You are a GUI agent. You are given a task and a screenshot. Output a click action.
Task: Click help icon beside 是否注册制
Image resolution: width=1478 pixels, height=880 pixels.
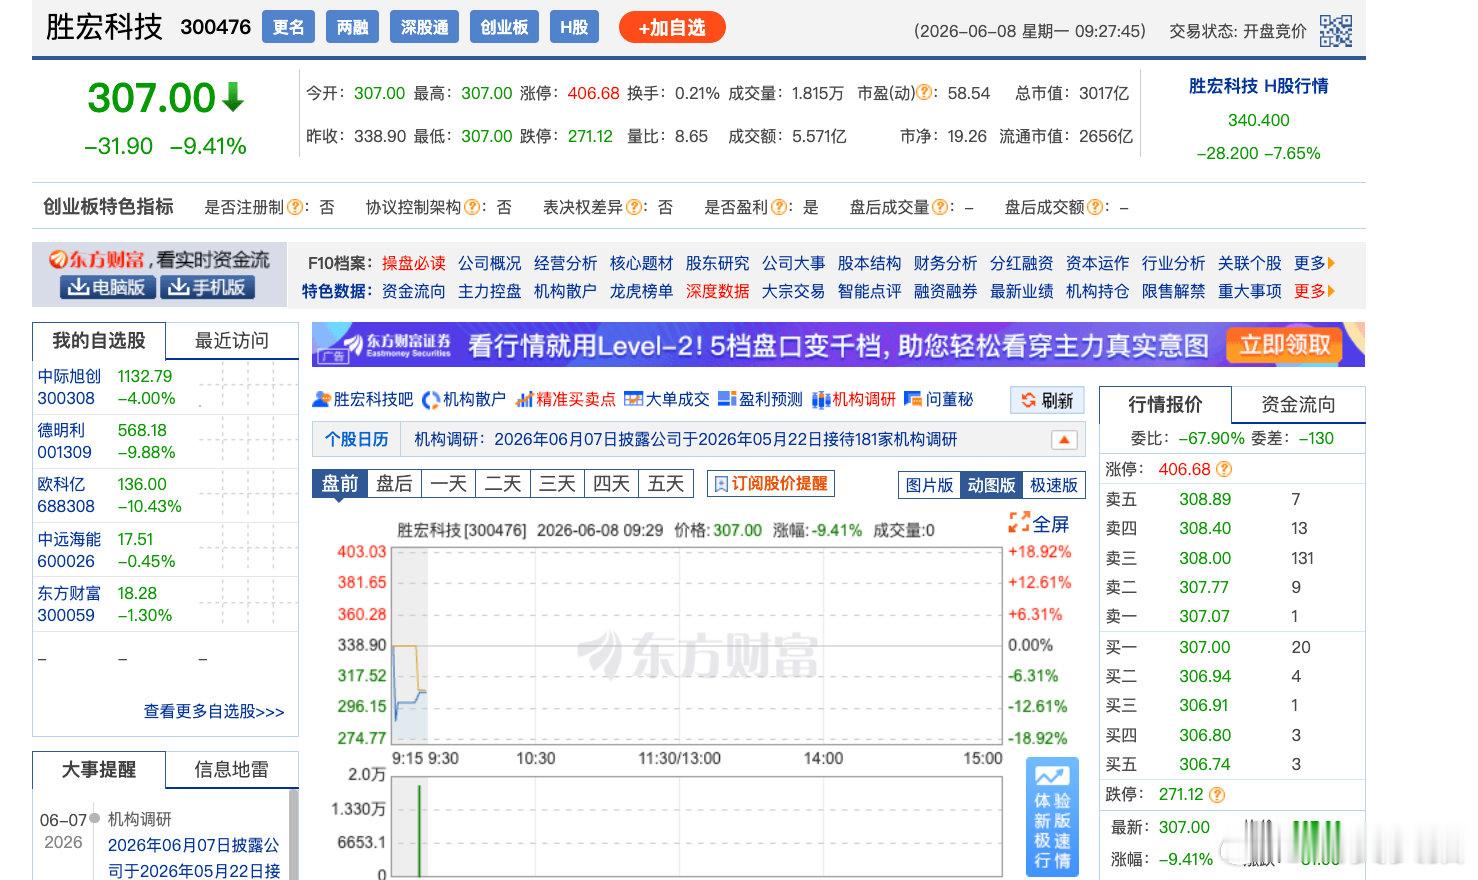tap(296, 207)
